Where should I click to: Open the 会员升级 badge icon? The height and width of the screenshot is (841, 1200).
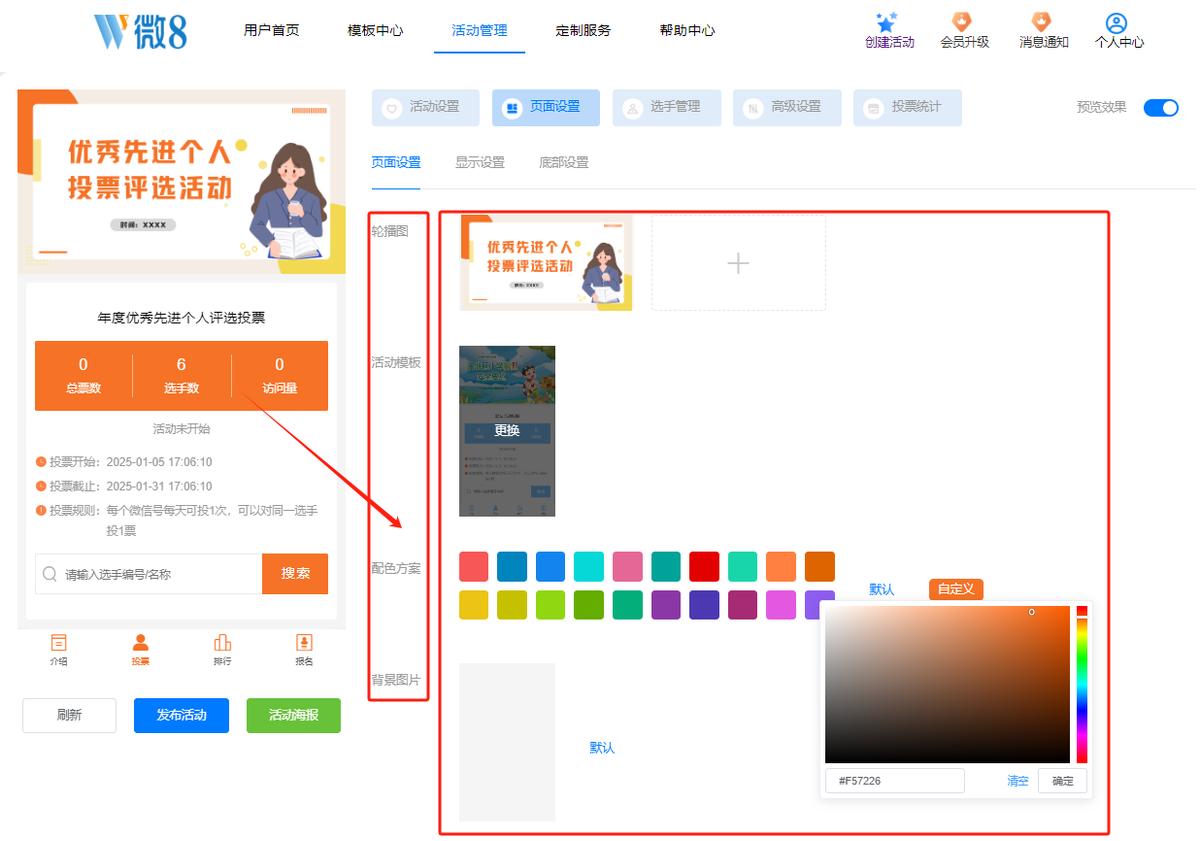(x=962, y=22)
